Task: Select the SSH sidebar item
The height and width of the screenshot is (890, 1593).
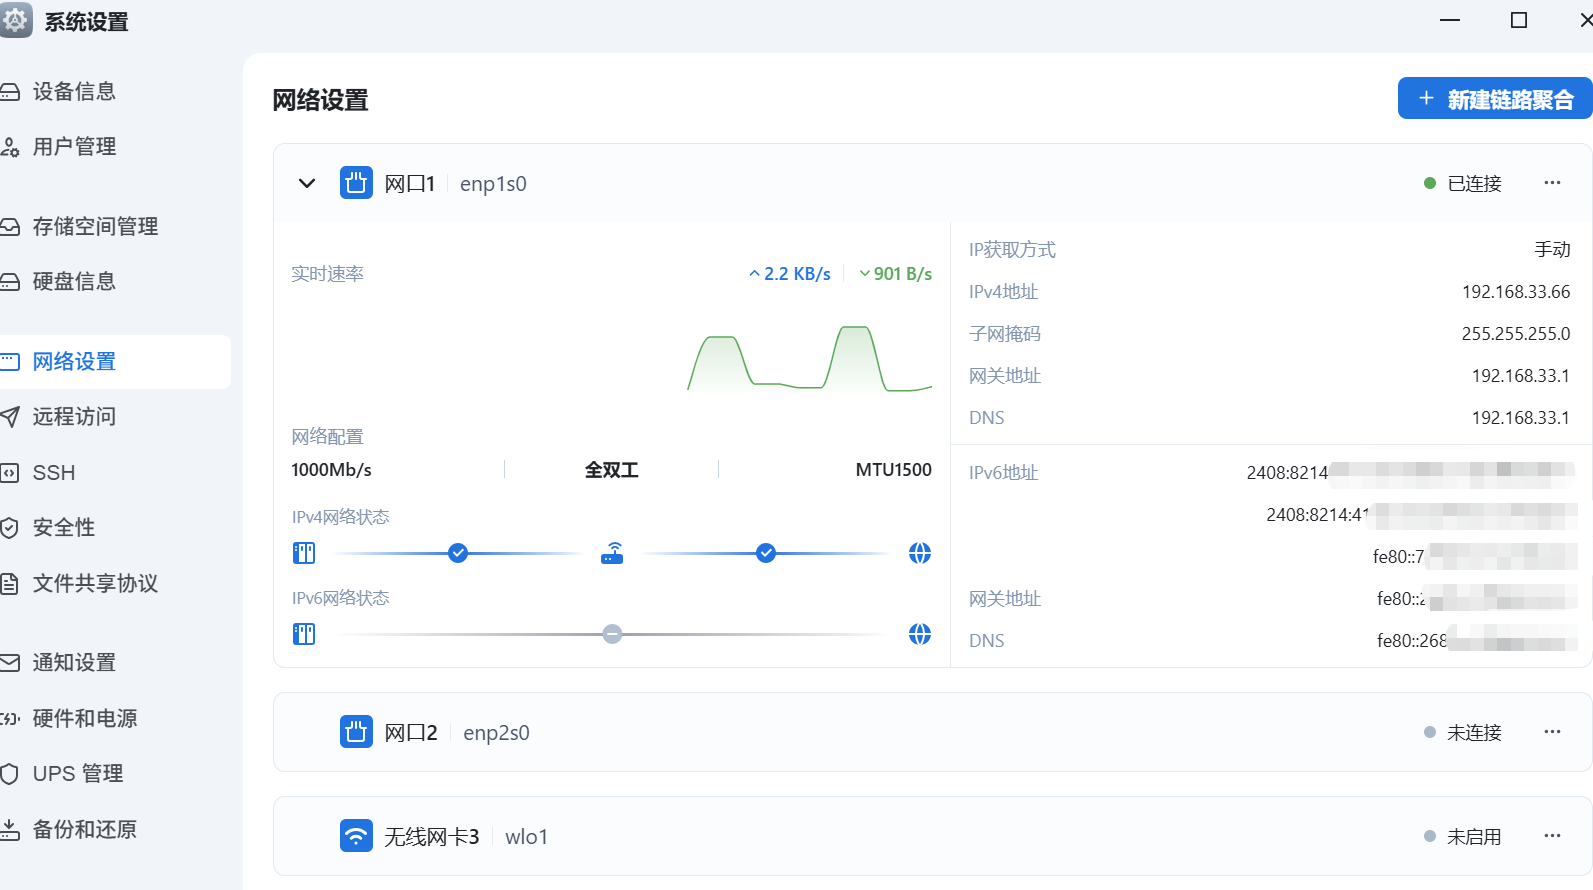Action: (x=54, y=473)
